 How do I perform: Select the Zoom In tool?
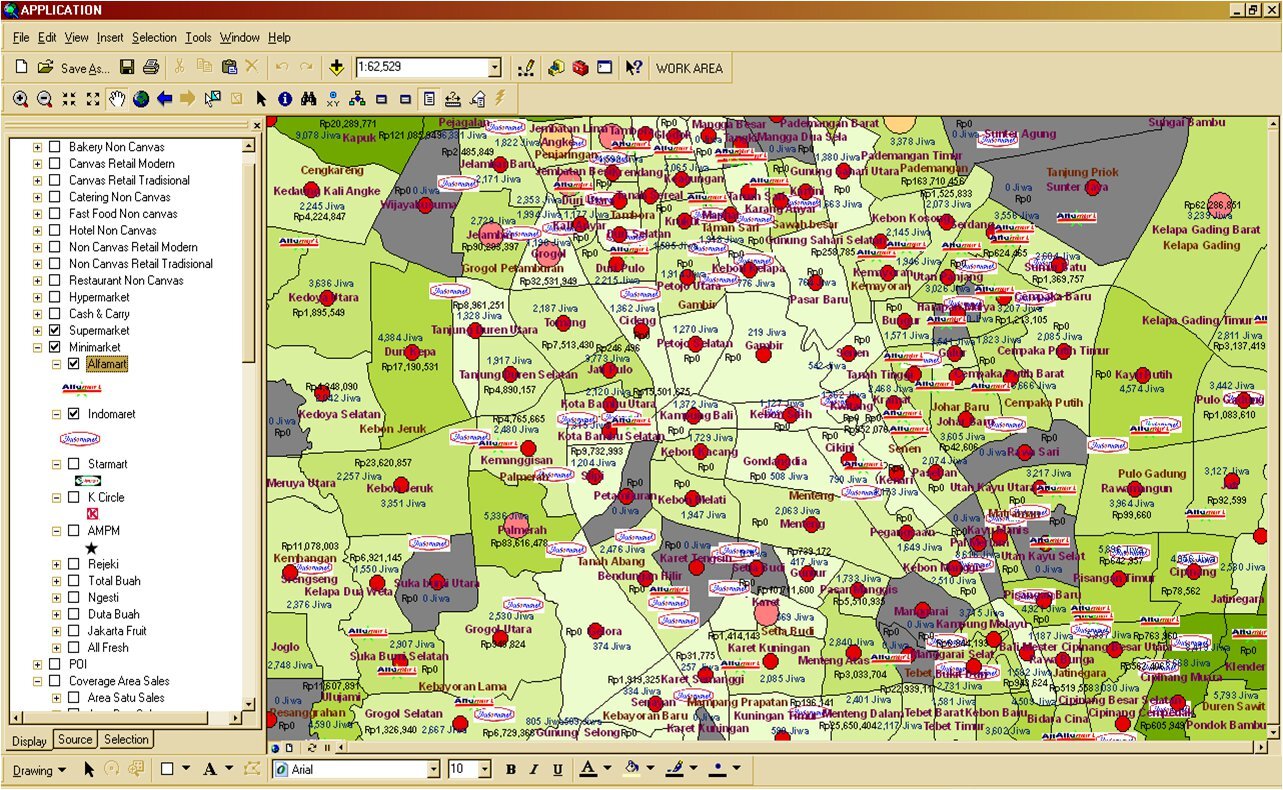pos(21,99)
